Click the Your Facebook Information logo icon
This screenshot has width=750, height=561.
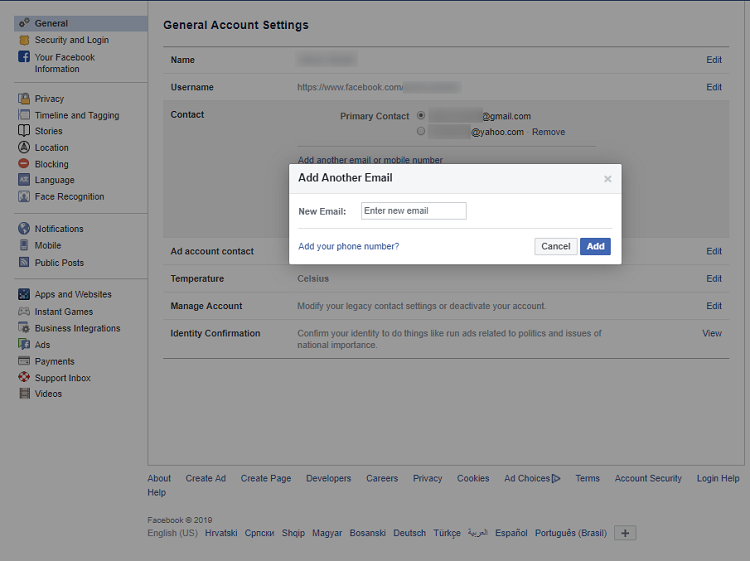pyautogui.click(x=24, y=56)
